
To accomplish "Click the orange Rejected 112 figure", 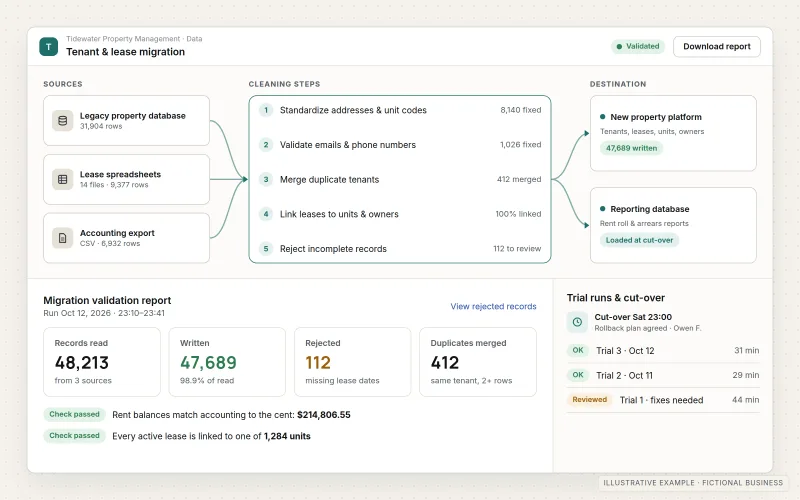I will (x=318, y=363).
